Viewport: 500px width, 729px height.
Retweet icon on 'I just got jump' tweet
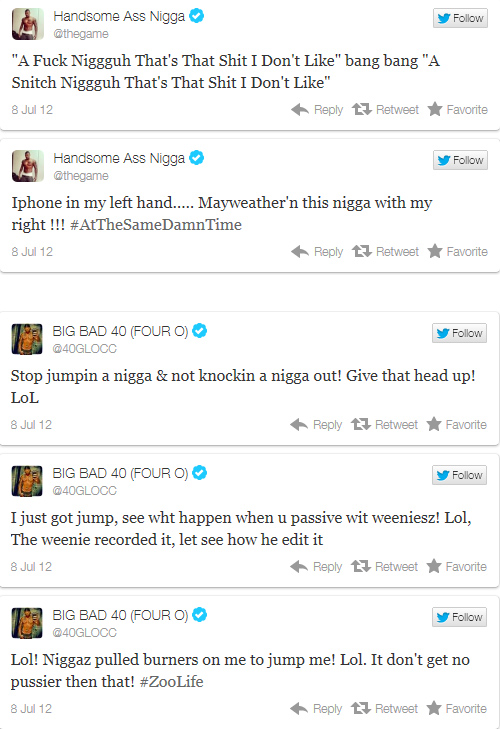click(x=360, y=566)
